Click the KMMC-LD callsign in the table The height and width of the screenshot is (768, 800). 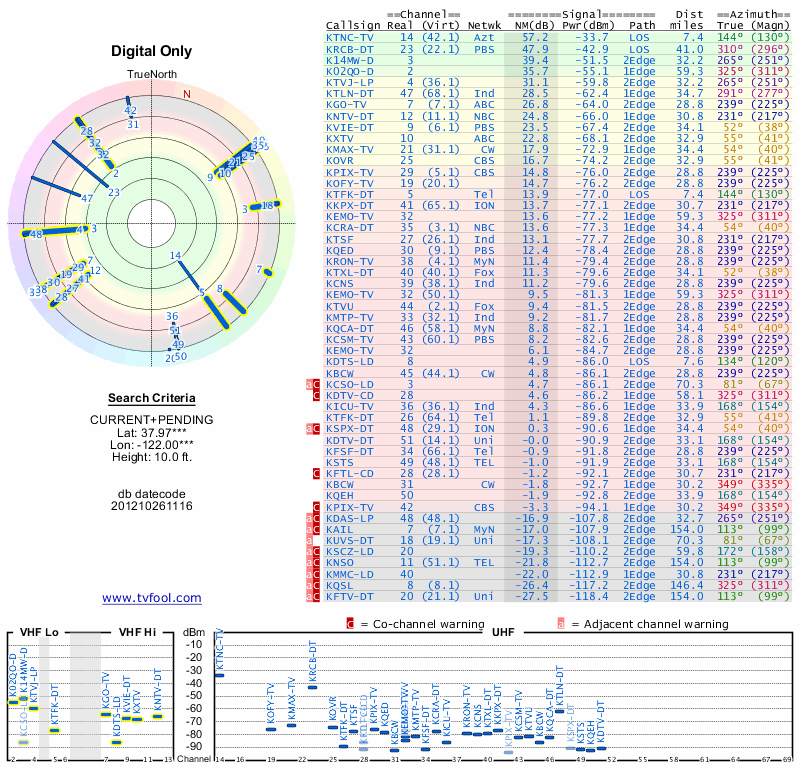[350, 574]
